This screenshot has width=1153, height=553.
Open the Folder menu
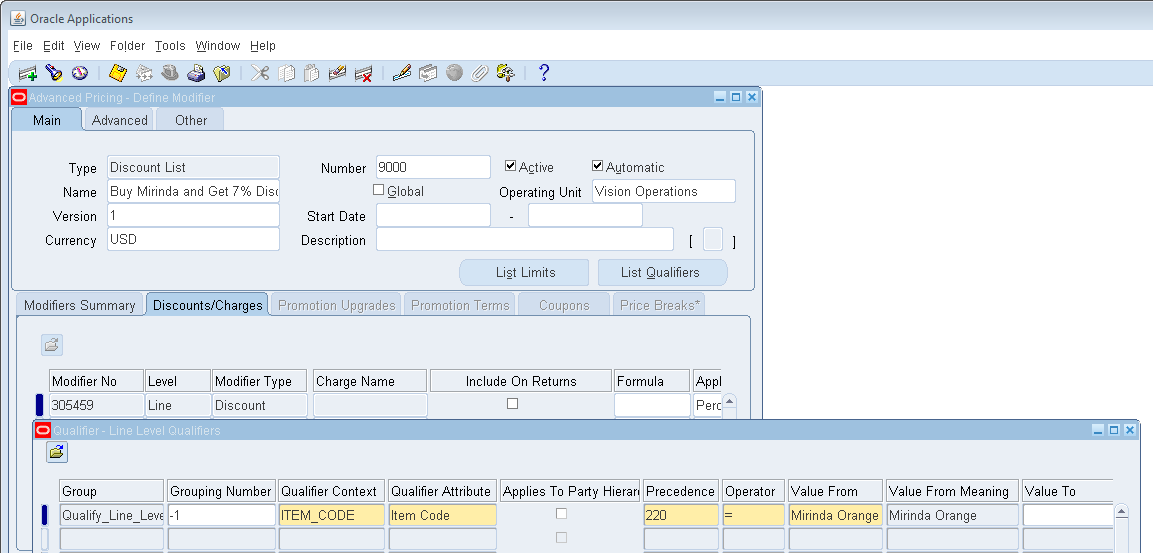[x=127, y=46]
